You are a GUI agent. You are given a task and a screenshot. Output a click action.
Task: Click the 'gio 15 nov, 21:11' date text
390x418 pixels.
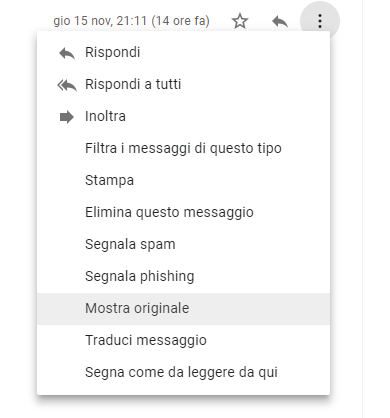(x=100, y=21)
